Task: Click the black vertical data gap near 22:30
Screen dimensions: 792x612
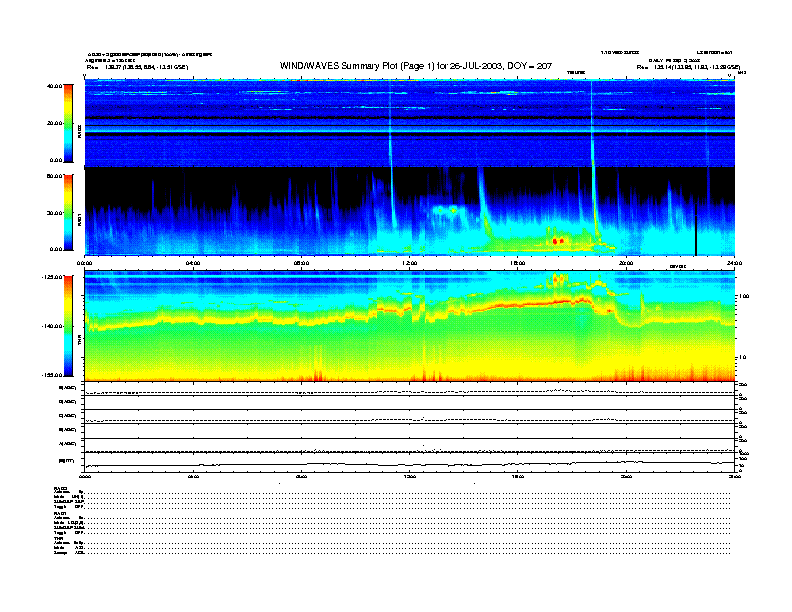Action: [696, 228]
